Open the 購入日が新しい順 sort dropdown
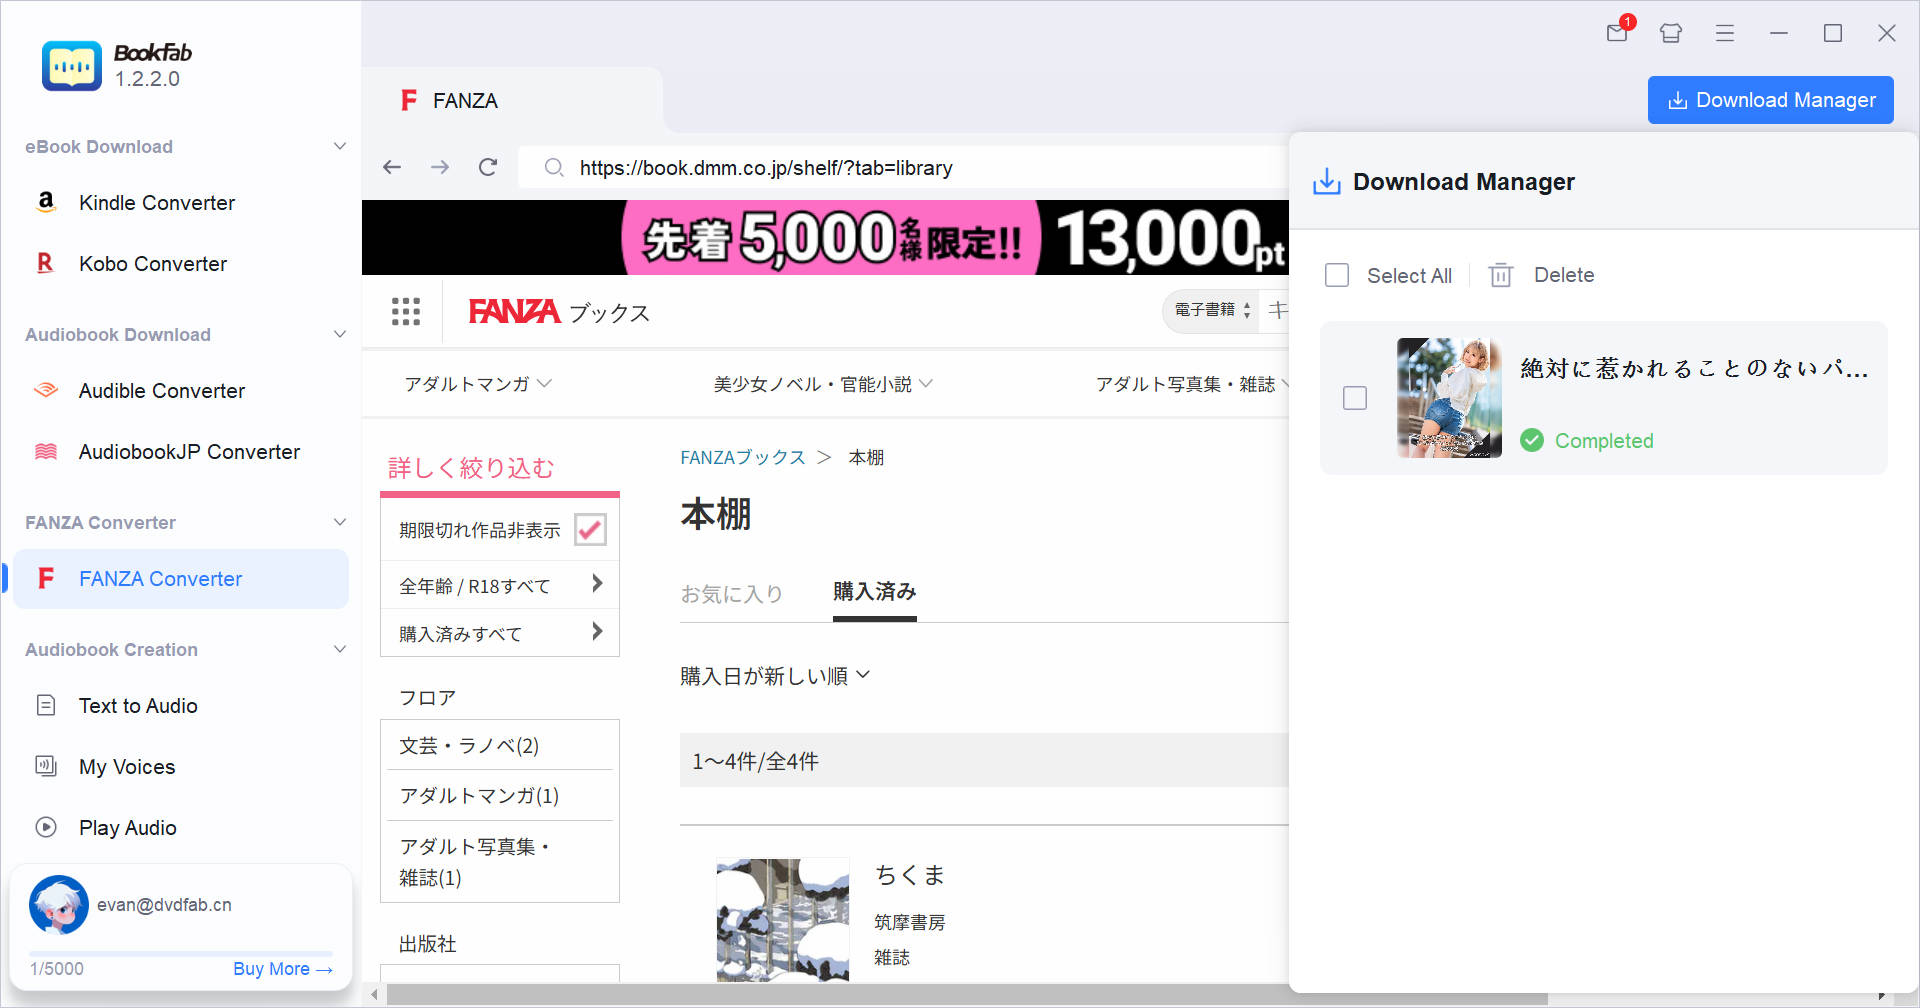The image size is (1920, 1008). pyautogui.click(x=777, y=675)
